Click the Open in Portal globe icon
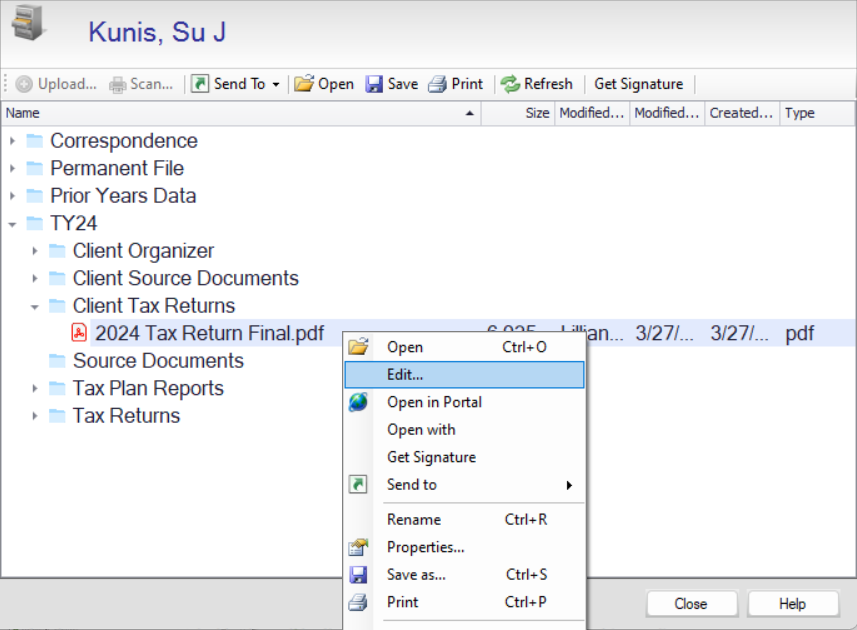This screenshot has height=630, width=857. 359,402
